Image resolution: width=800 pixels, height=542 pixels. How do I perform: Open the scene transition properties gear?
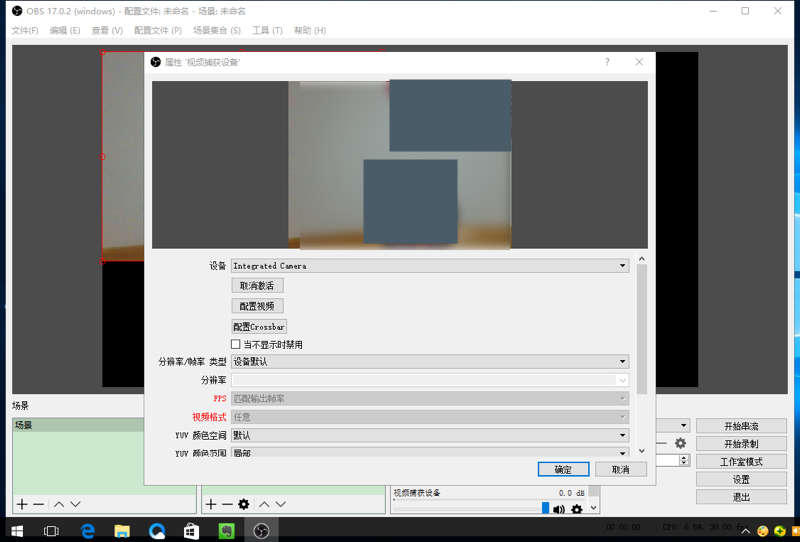[x=680, y=444]
